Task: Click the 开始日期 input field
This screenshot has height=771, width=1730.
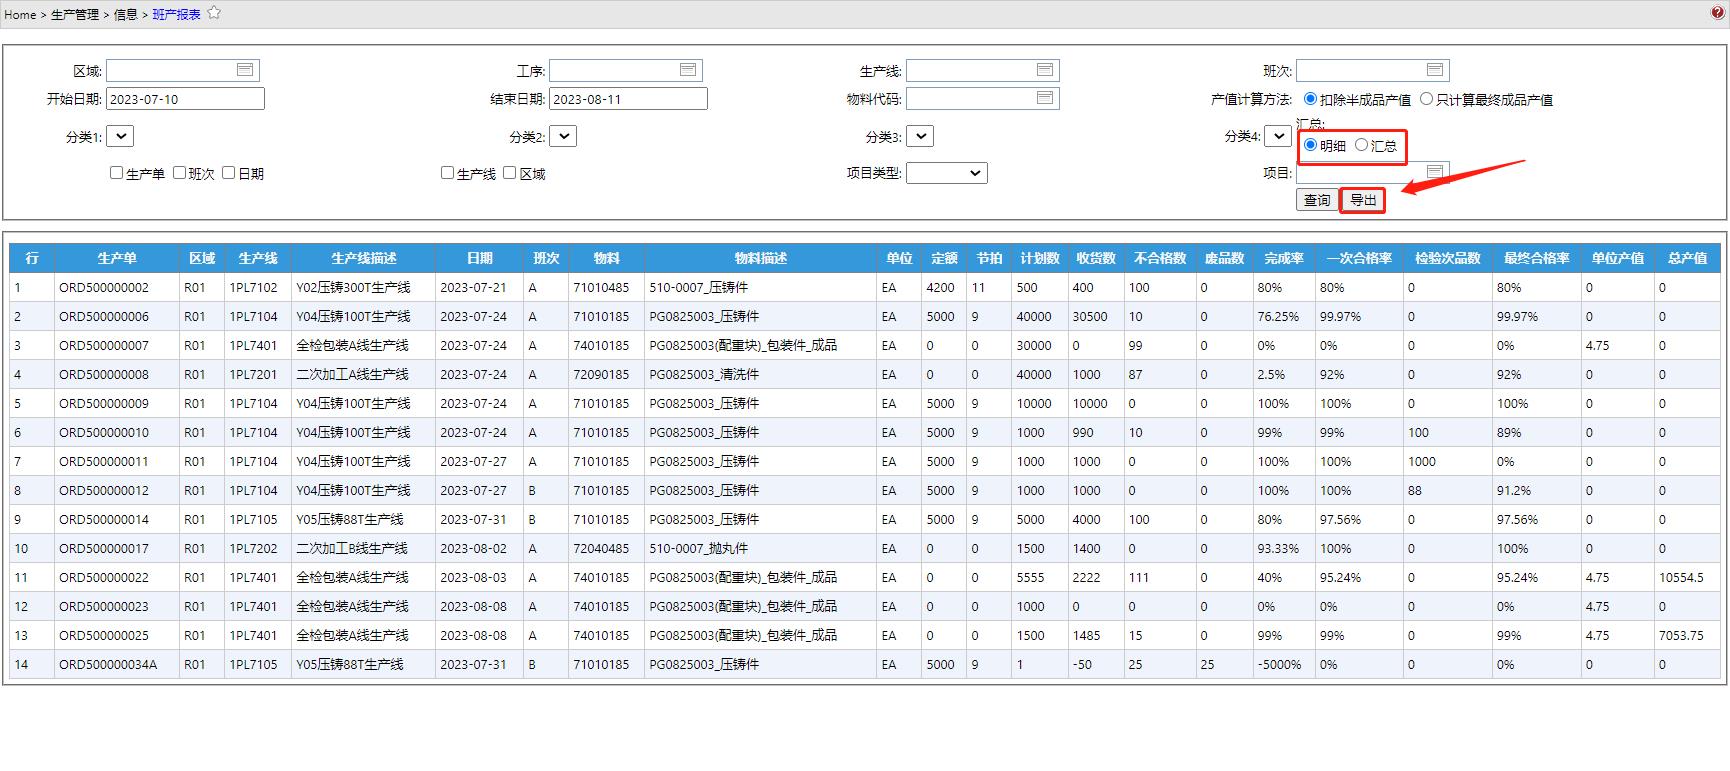Action: pyautogui.click(x=185, y=99)
